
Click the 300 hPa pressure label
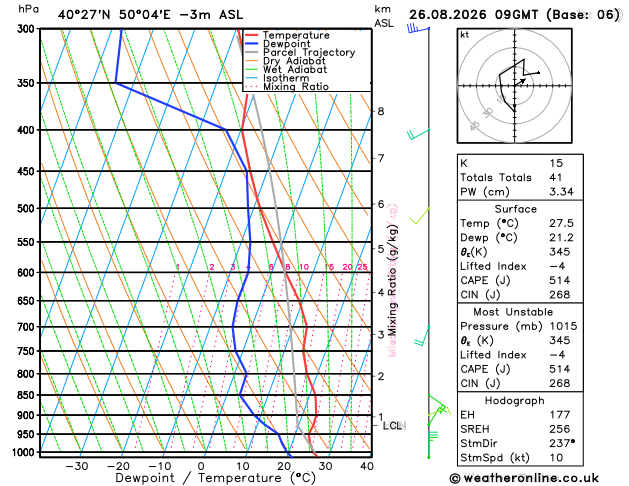click(x=28, y=29)
